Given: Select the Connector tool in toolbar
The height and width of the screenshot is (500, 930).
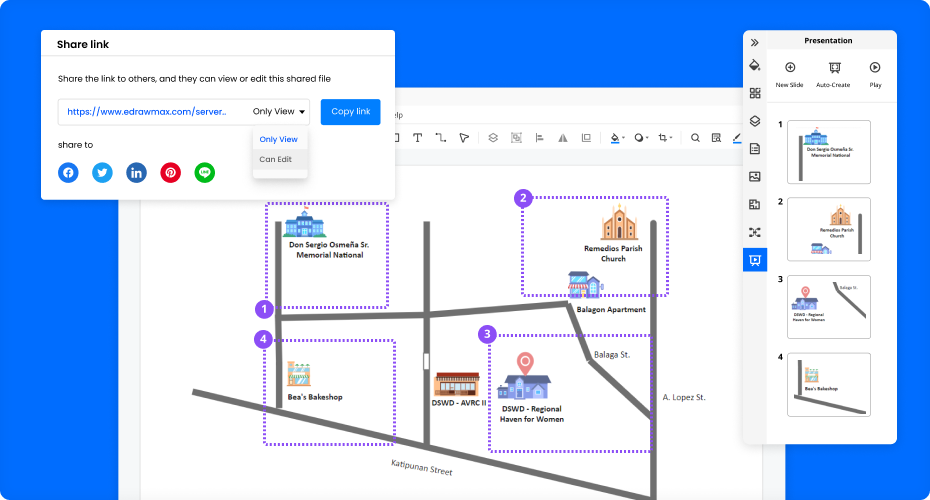Looking at the screenshot, I should (440, 138).
